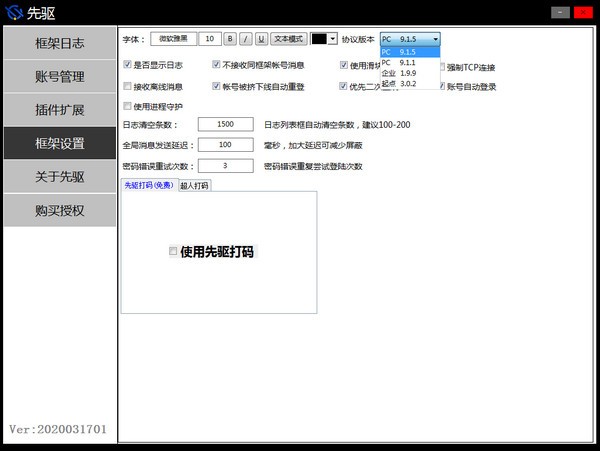Toggle italic font style button
Image resolution: width=600 pixels, height=451 pixels.
click(246, 39)
